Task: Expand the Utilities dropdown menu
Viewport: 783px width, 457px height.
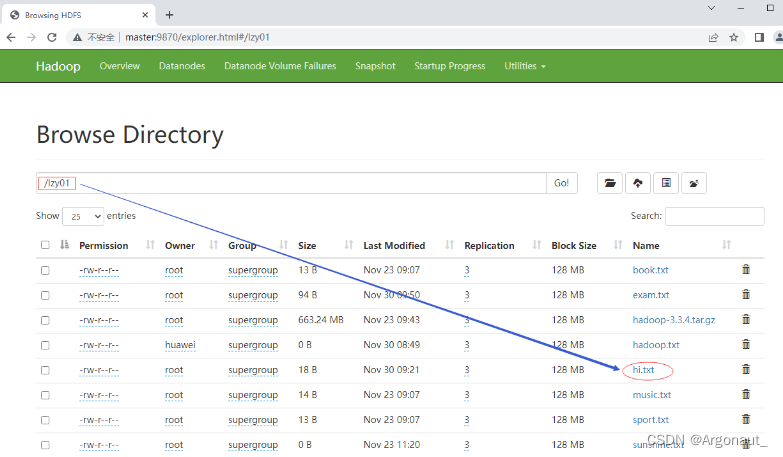Action: click(525, 66)
